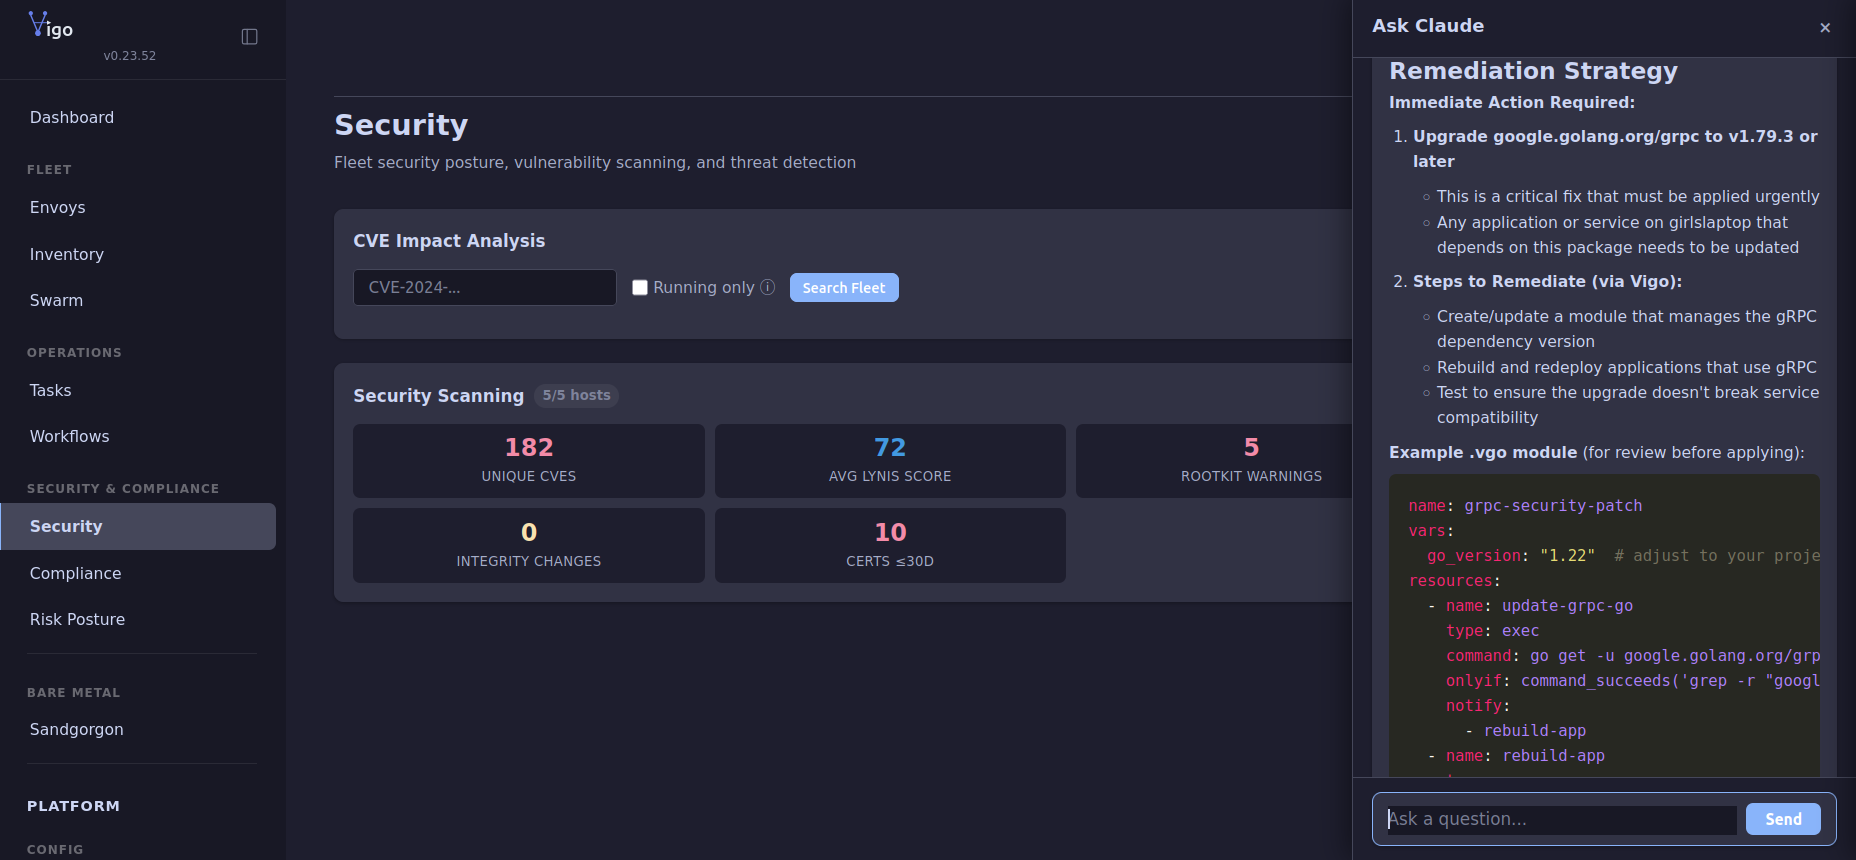
Task: Click the Send button in Ask Claude
Action: click(1783, 819)
